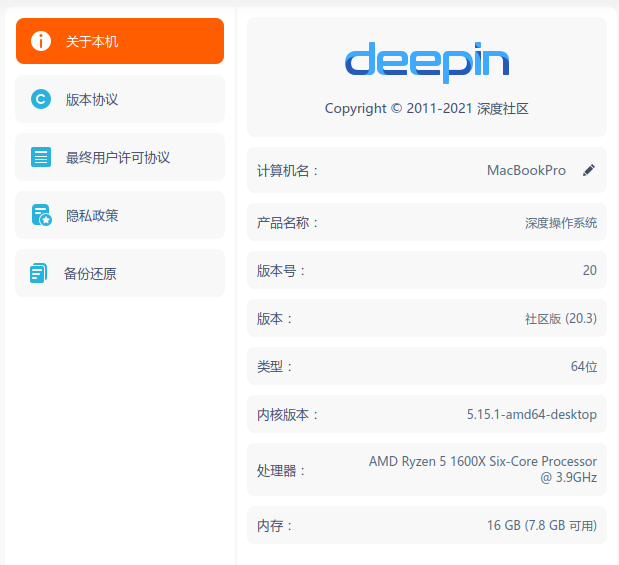This screenshot has height=565, width=619.
Task: Open the 隐私政策 section
Action: 120,215
